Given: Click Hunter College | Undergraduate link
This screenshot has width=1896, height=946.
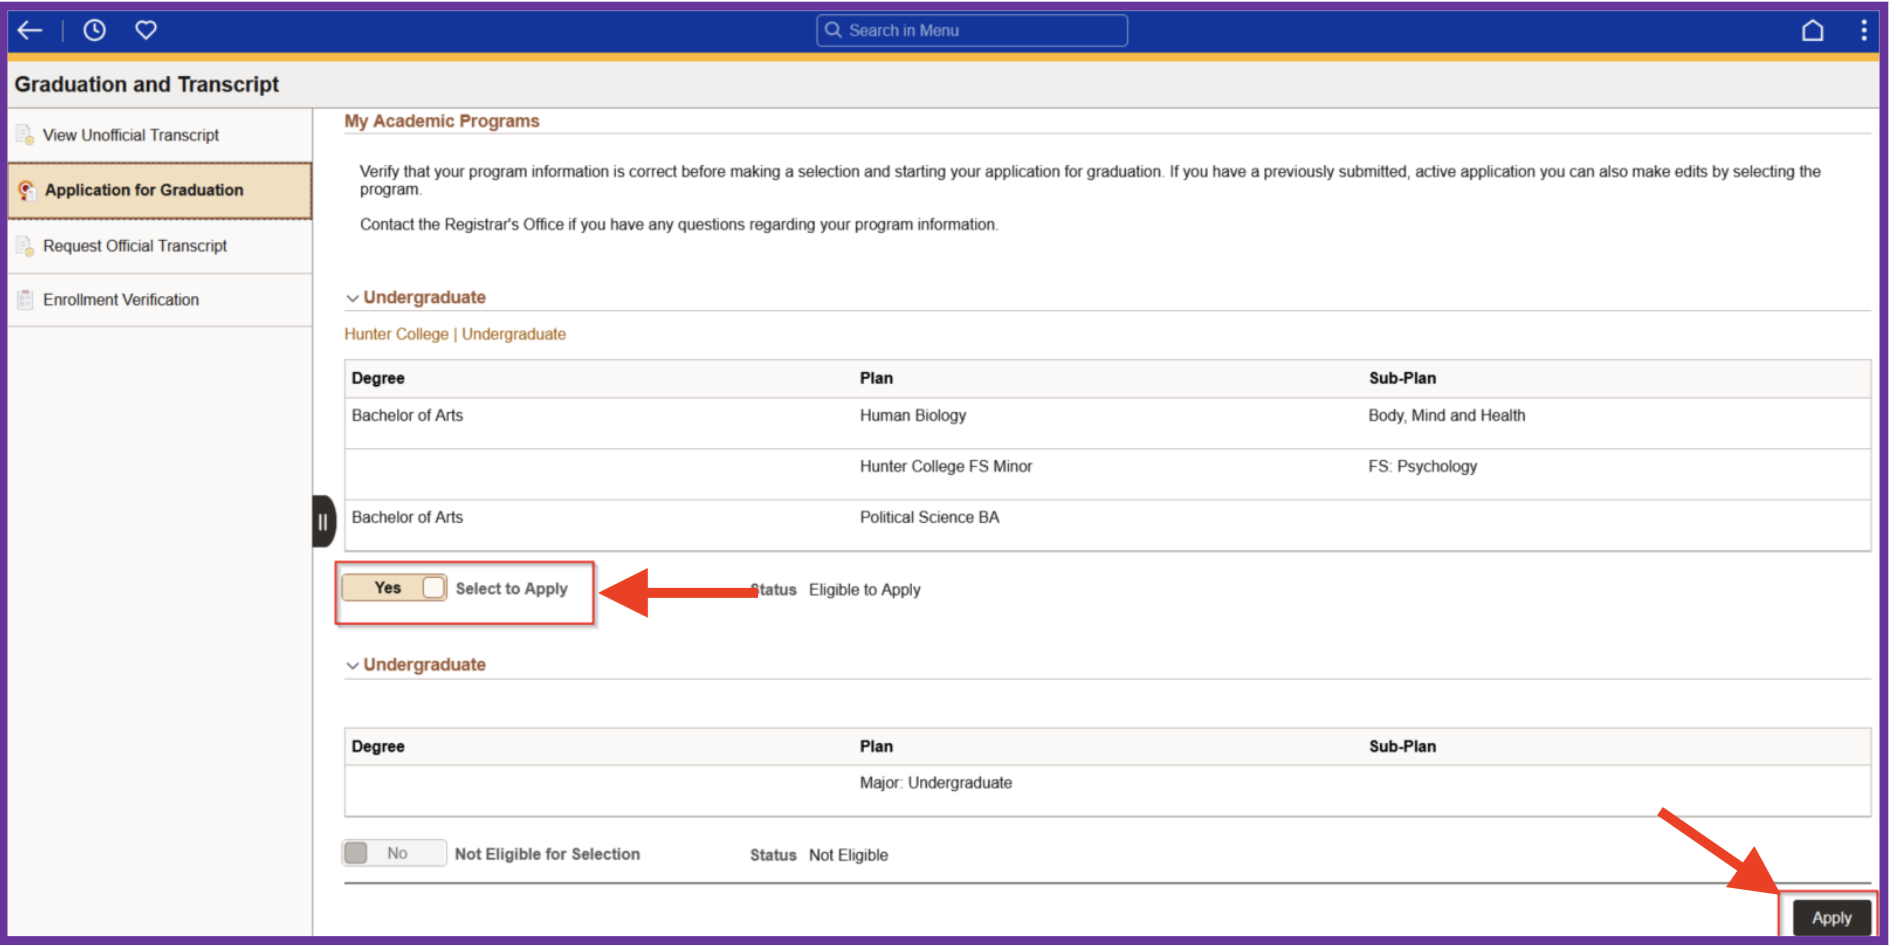Looking at the screenshot, I should [x=455, y=334].
